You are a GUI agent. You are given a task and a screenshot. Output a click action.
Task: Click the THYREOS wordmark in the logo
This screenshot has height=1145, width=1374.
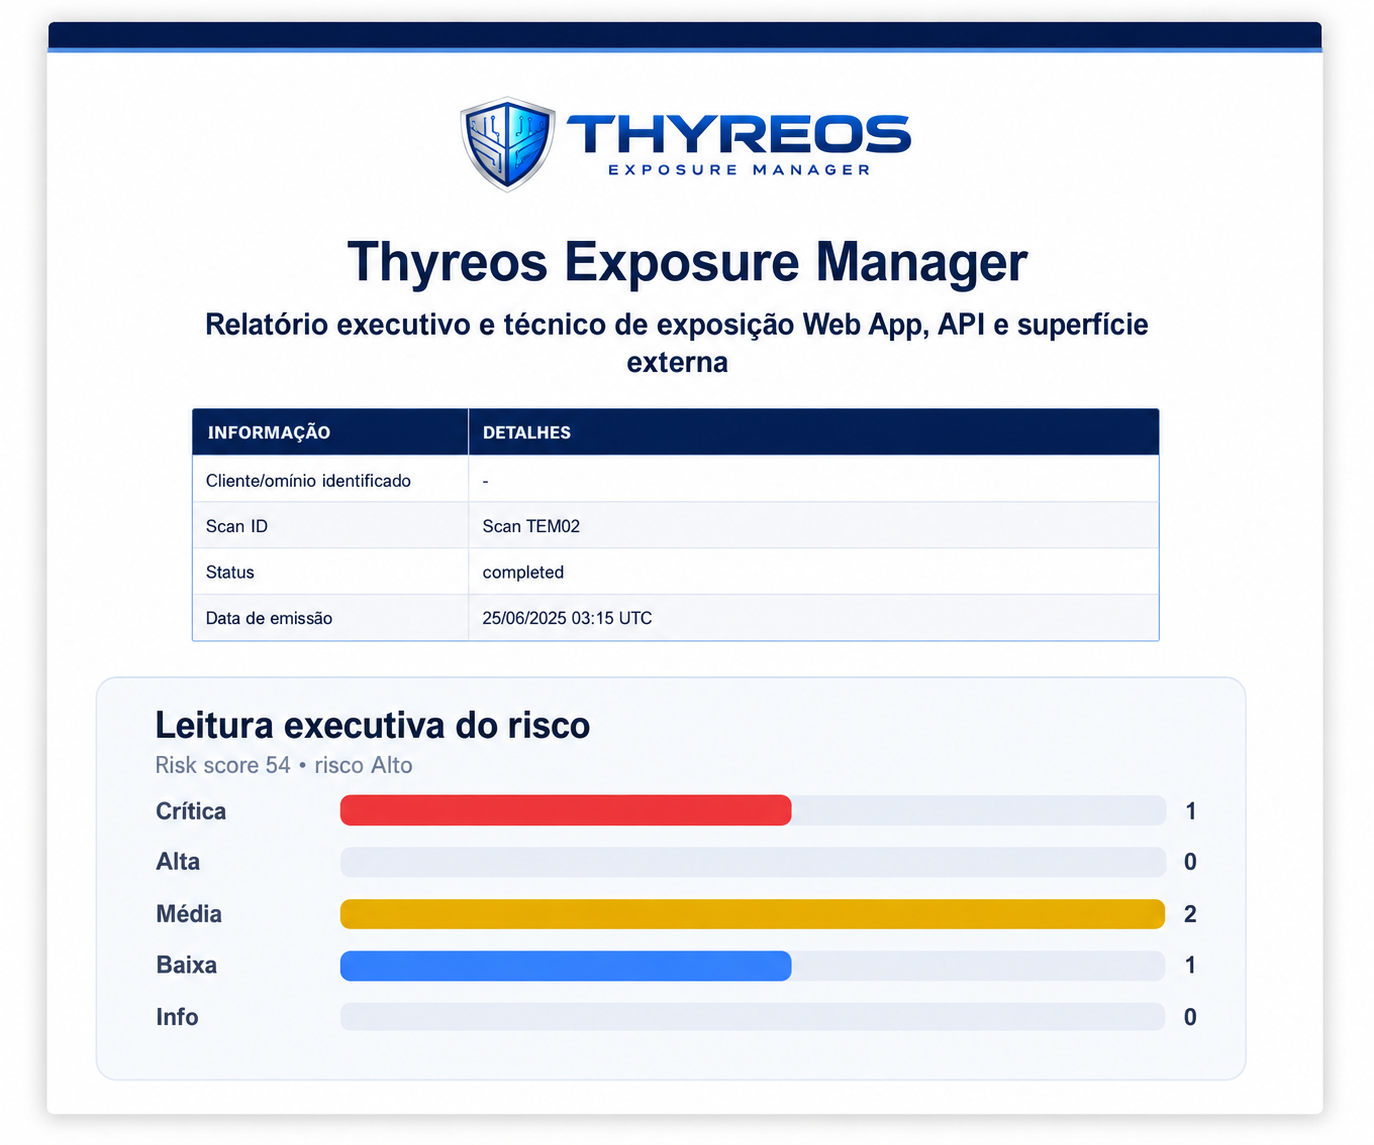tap(739, 135)
